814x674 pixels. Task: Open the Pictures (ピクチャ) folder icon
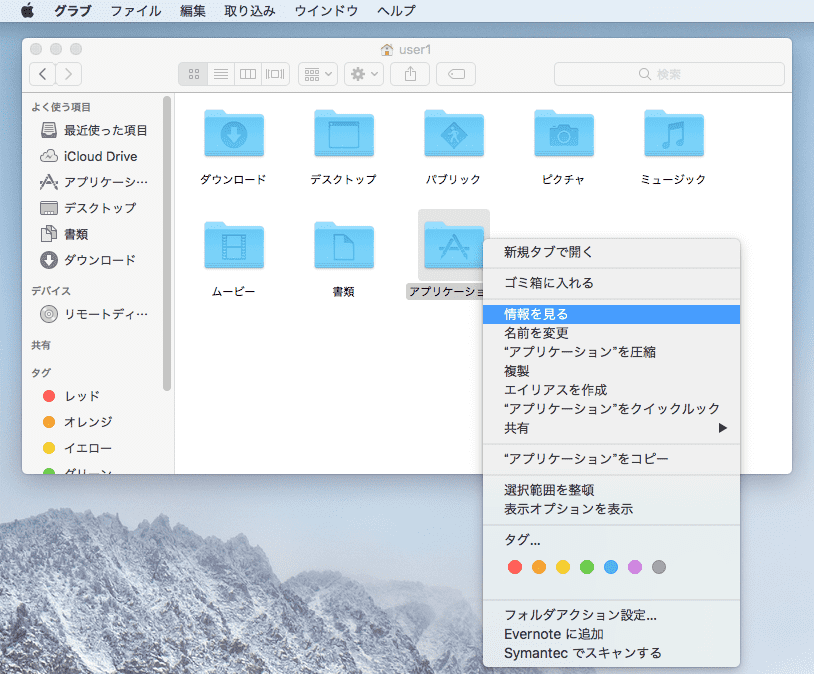point(563,135)
